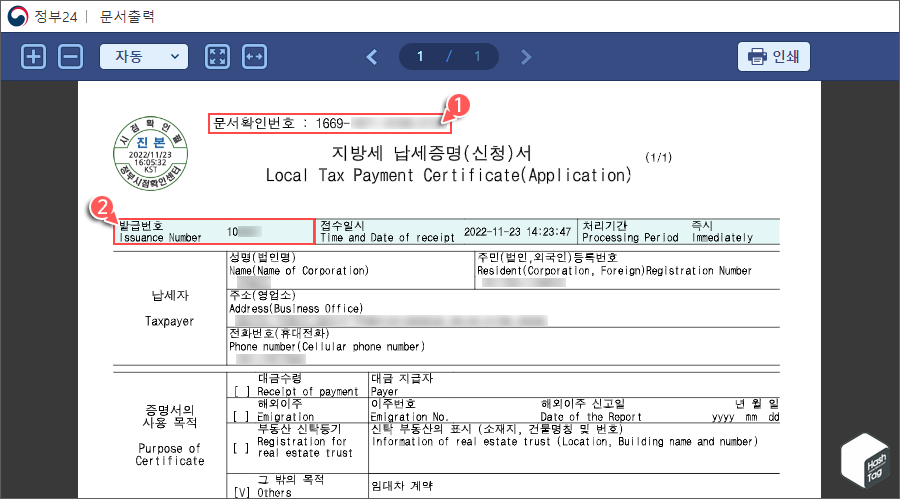Click receipt date 2022-11-23 14:23:47
The width and height of the screenshot is (900, 499).
(517, 231)
